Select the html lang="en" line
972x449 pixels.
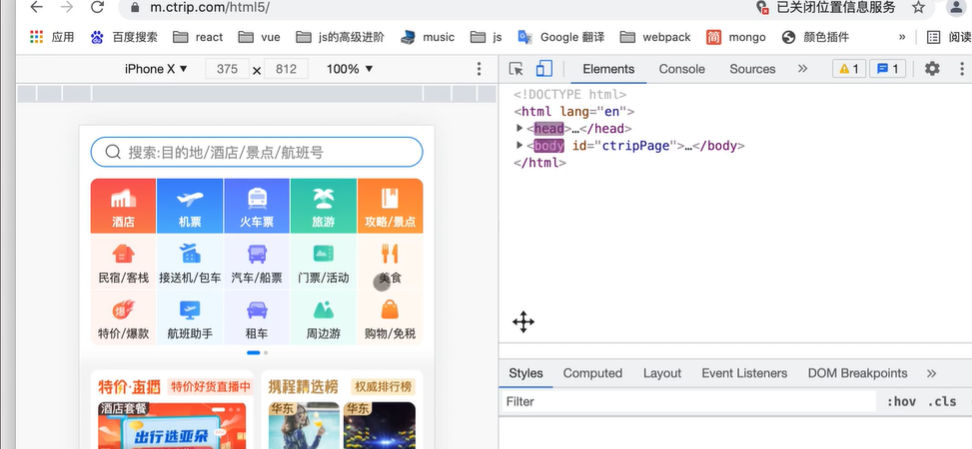[574, 112]
